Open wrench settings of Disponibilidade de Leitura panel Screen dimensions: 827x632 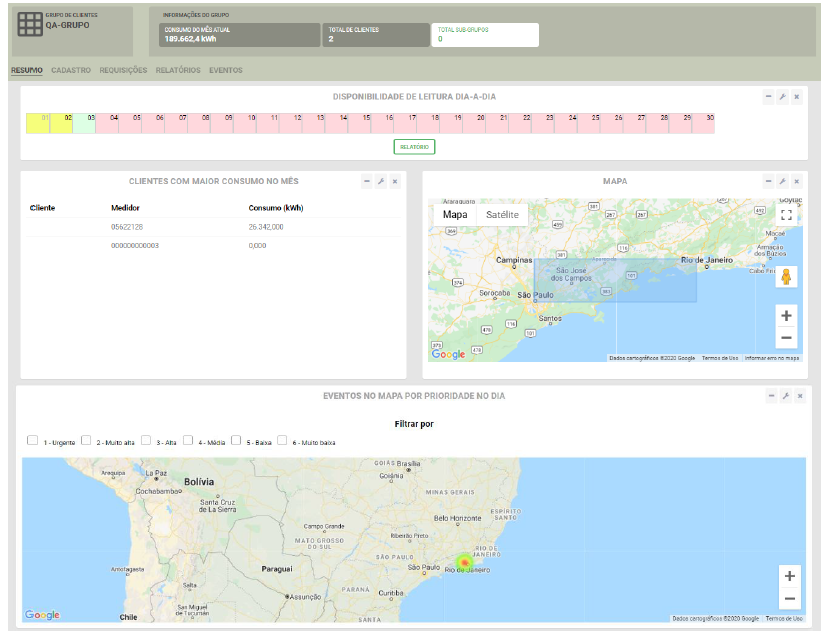[782, 97]
